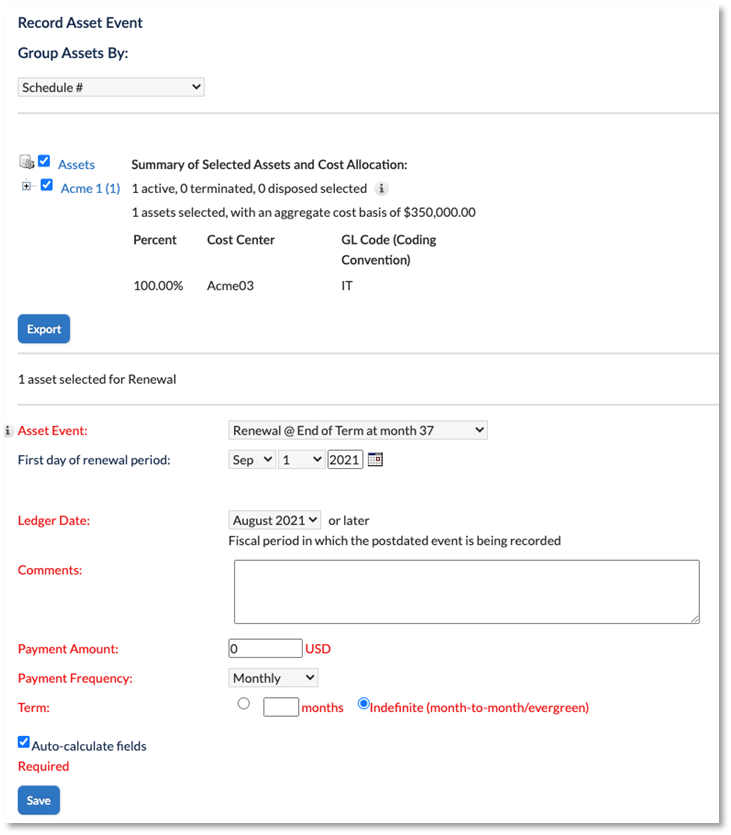Uncheck the Acme 1 (1) checkbox
Image resolution: width=731 pixels, height=835 pixels.
[x=47, y=185]
